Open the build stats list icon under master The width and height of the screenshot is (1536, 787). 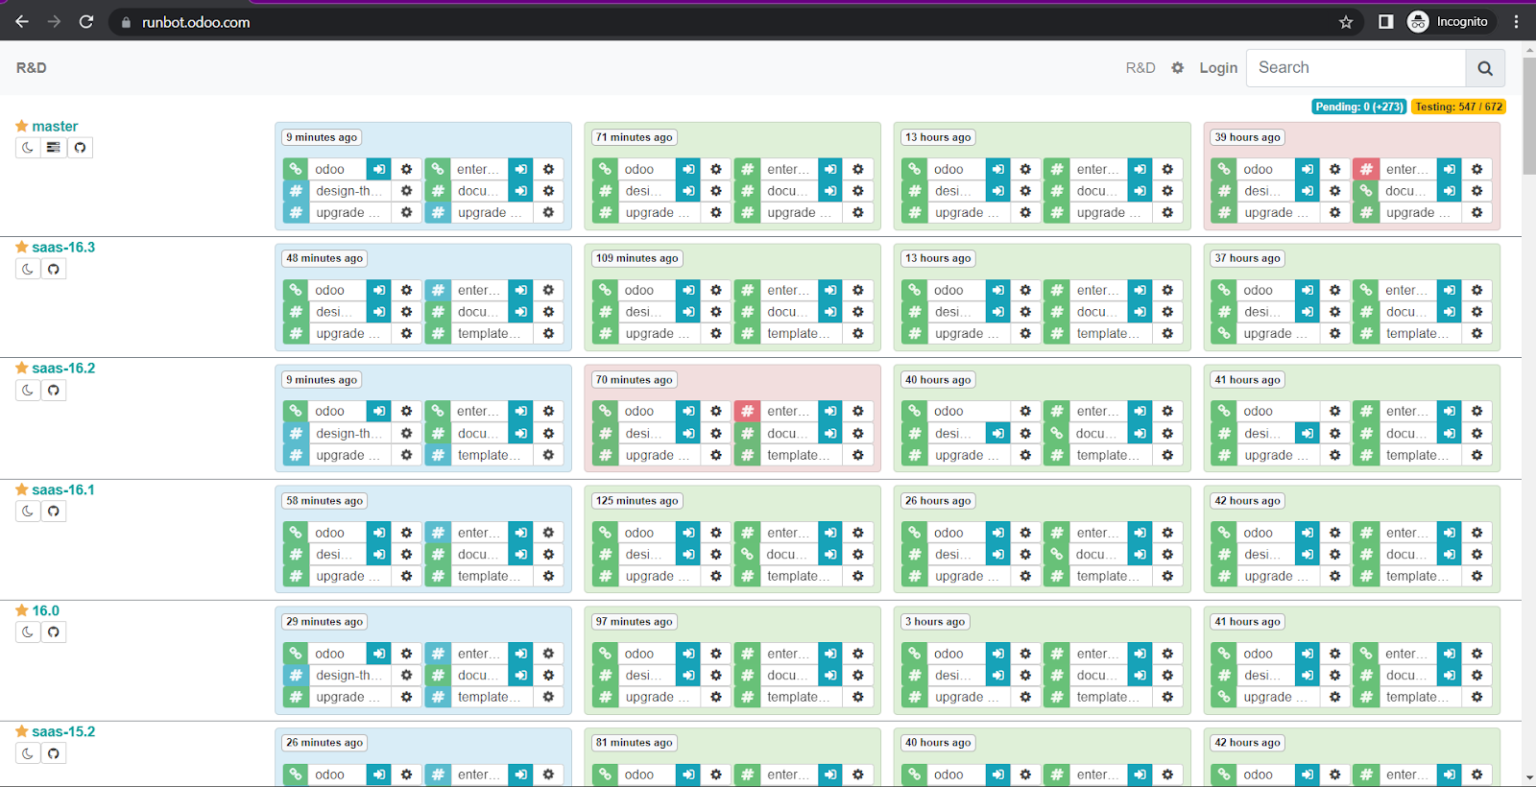[x=52, y=147]
